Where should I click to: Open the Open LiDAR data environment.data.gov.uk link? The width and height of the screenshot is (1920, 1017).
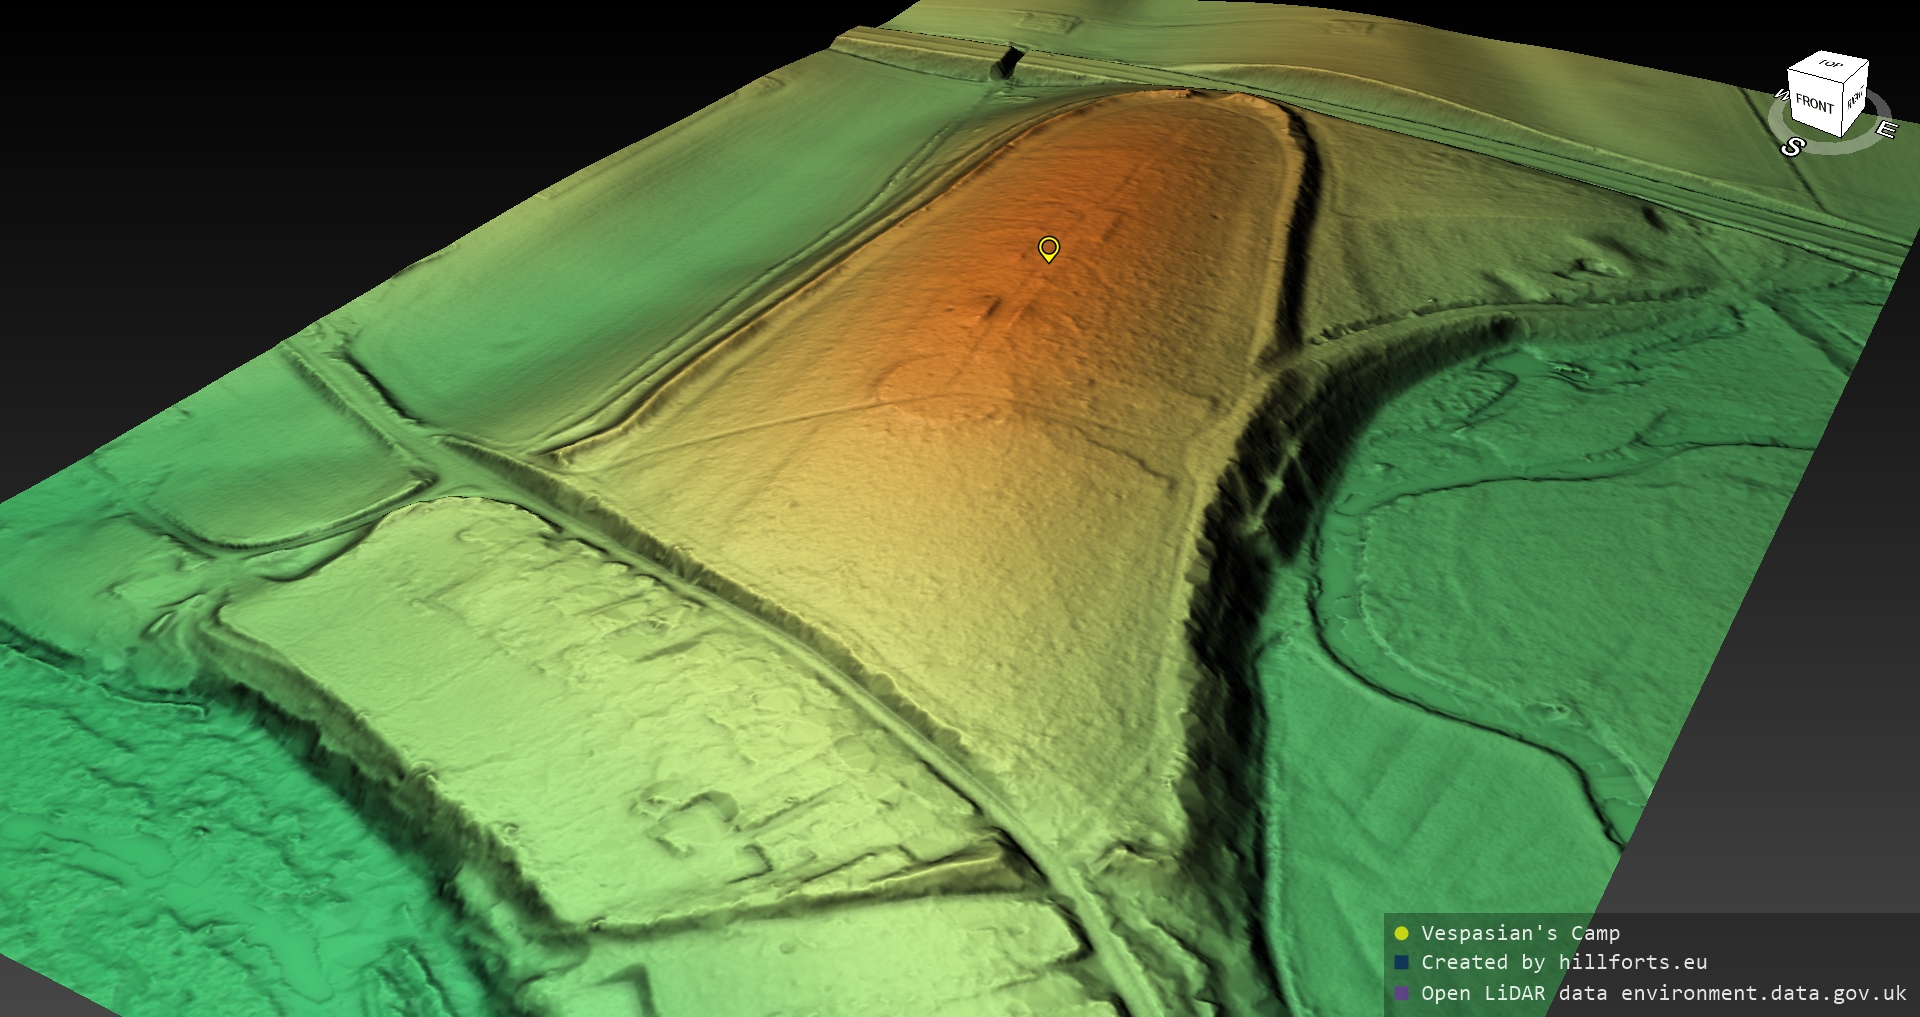[x=1663, y=993]
